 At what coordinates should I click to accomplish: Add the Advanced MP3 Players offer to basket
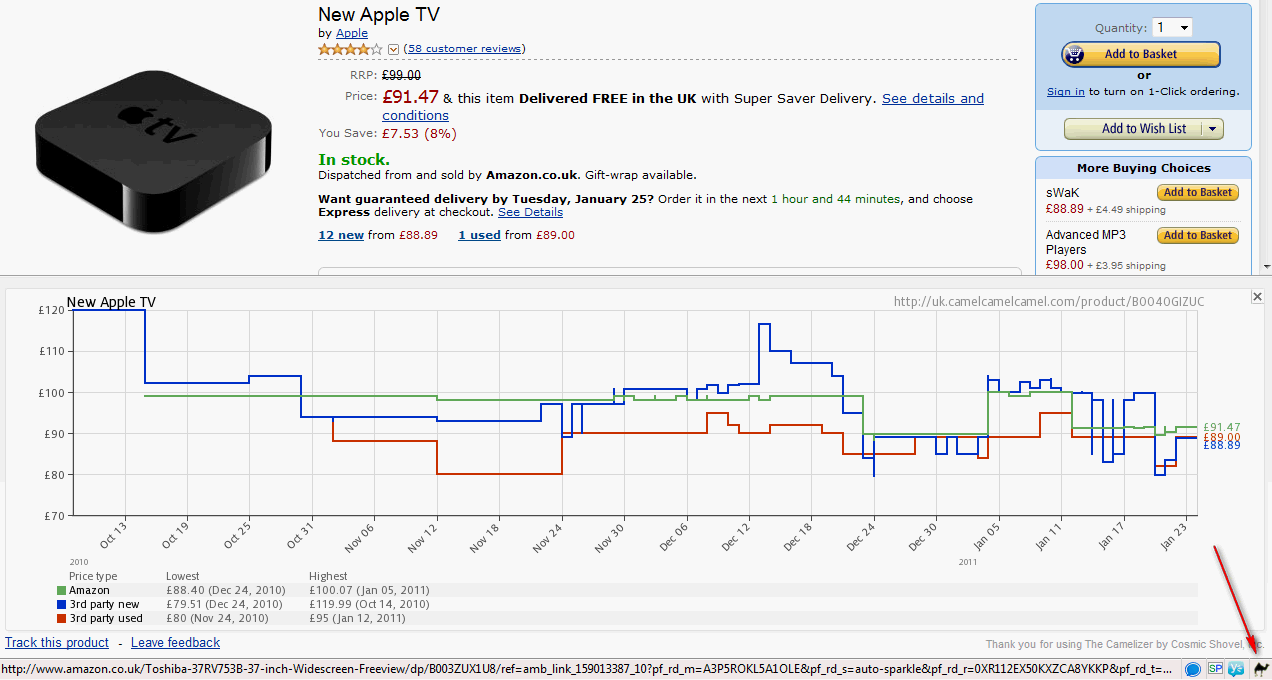tap(1197, 235)
